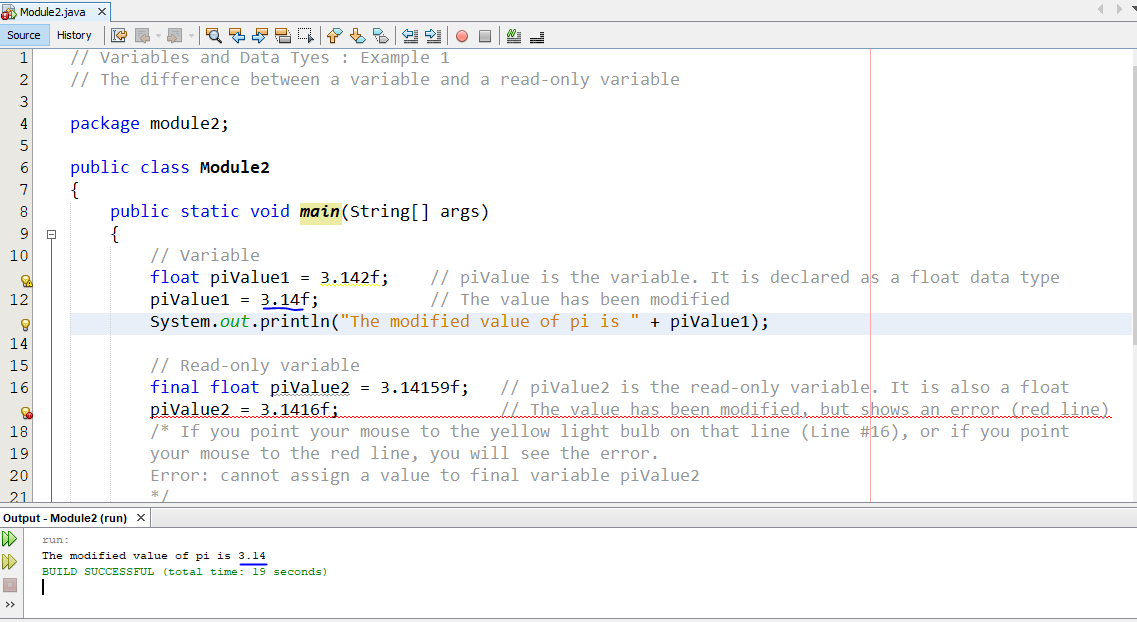Switch to the History view tab

pyautogui.click(x=74, y=35)
